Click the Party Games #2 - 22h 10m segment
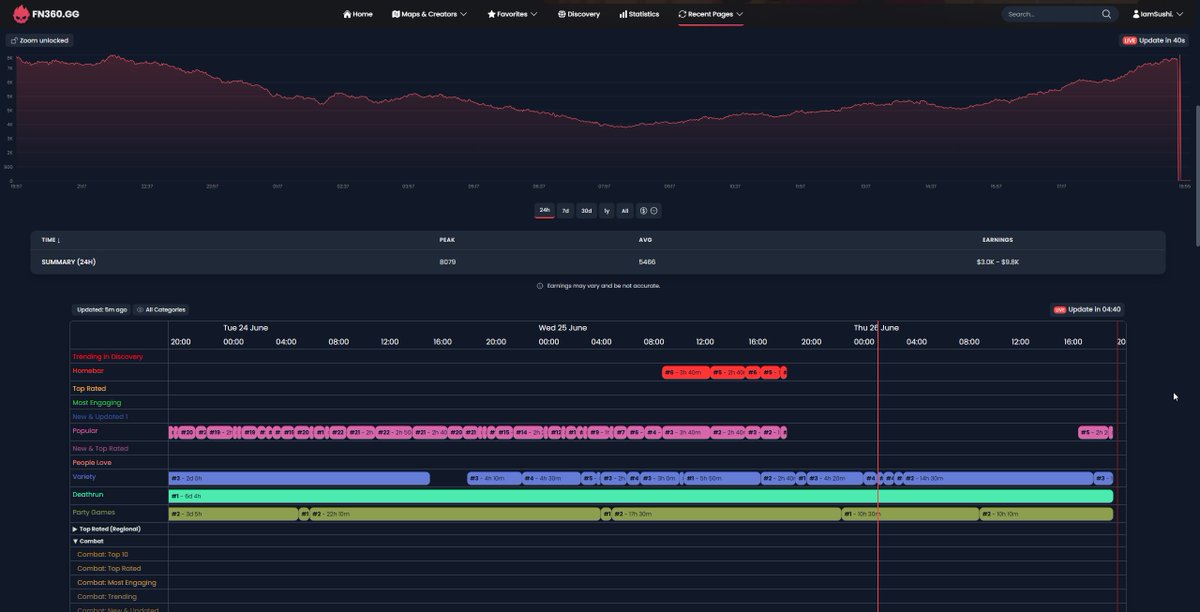This screenshot has width=1200, height=612. coord(455,514)
